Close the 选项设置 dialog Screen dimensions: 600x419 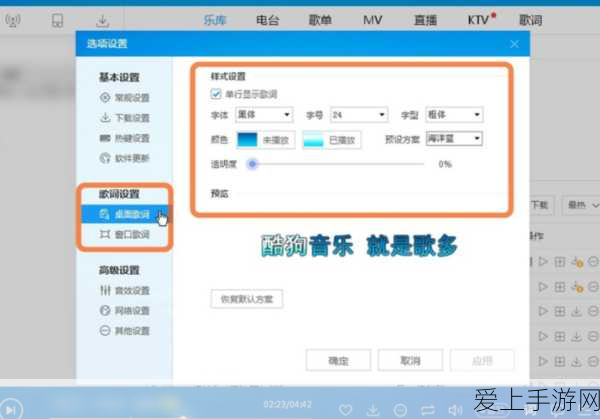(515, 44)
